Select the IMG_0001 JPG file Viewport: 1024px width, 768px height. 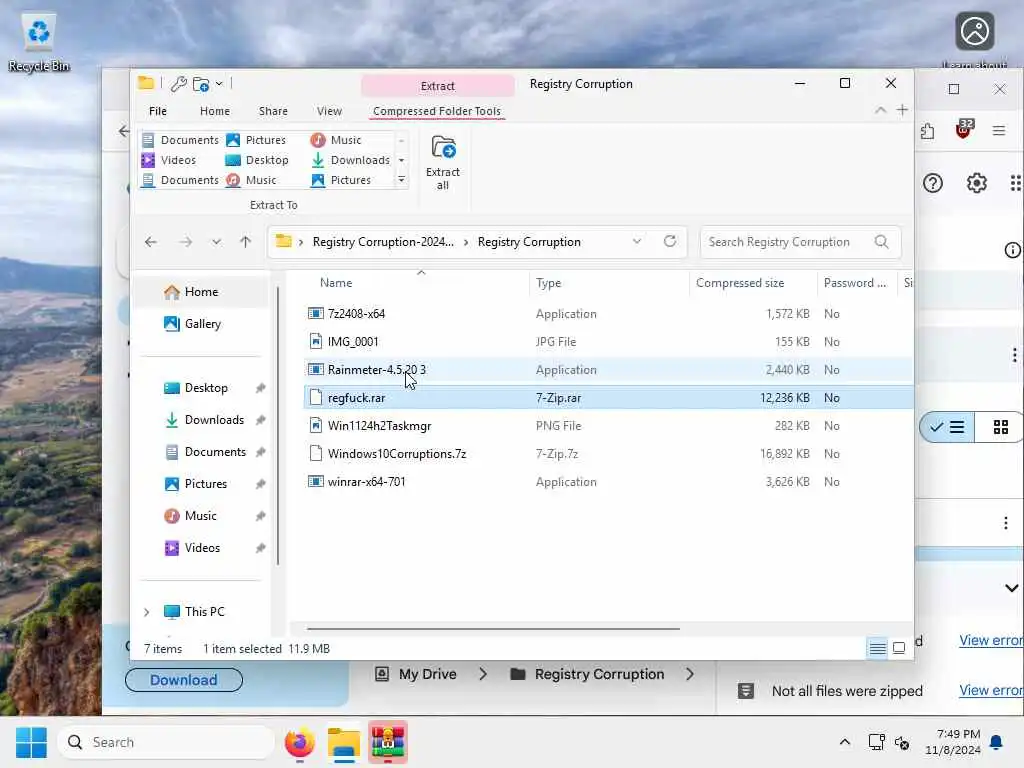(609, 342)
